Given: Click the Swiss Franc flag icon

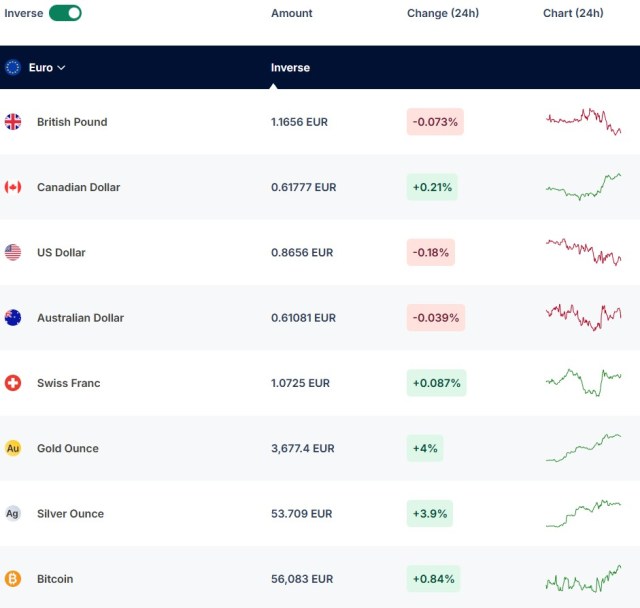Looking at the screenshot, I should (13, 383).
